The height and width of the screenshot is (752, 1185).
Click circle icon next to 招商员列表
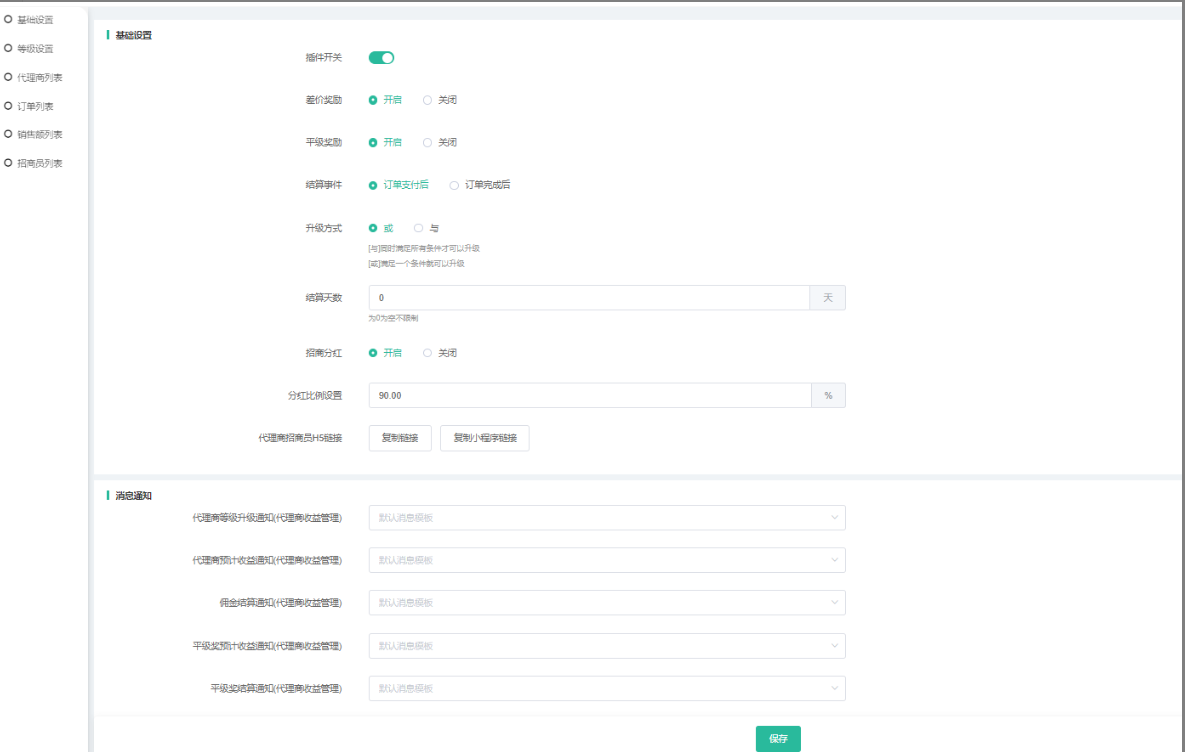tap(9, 162)
